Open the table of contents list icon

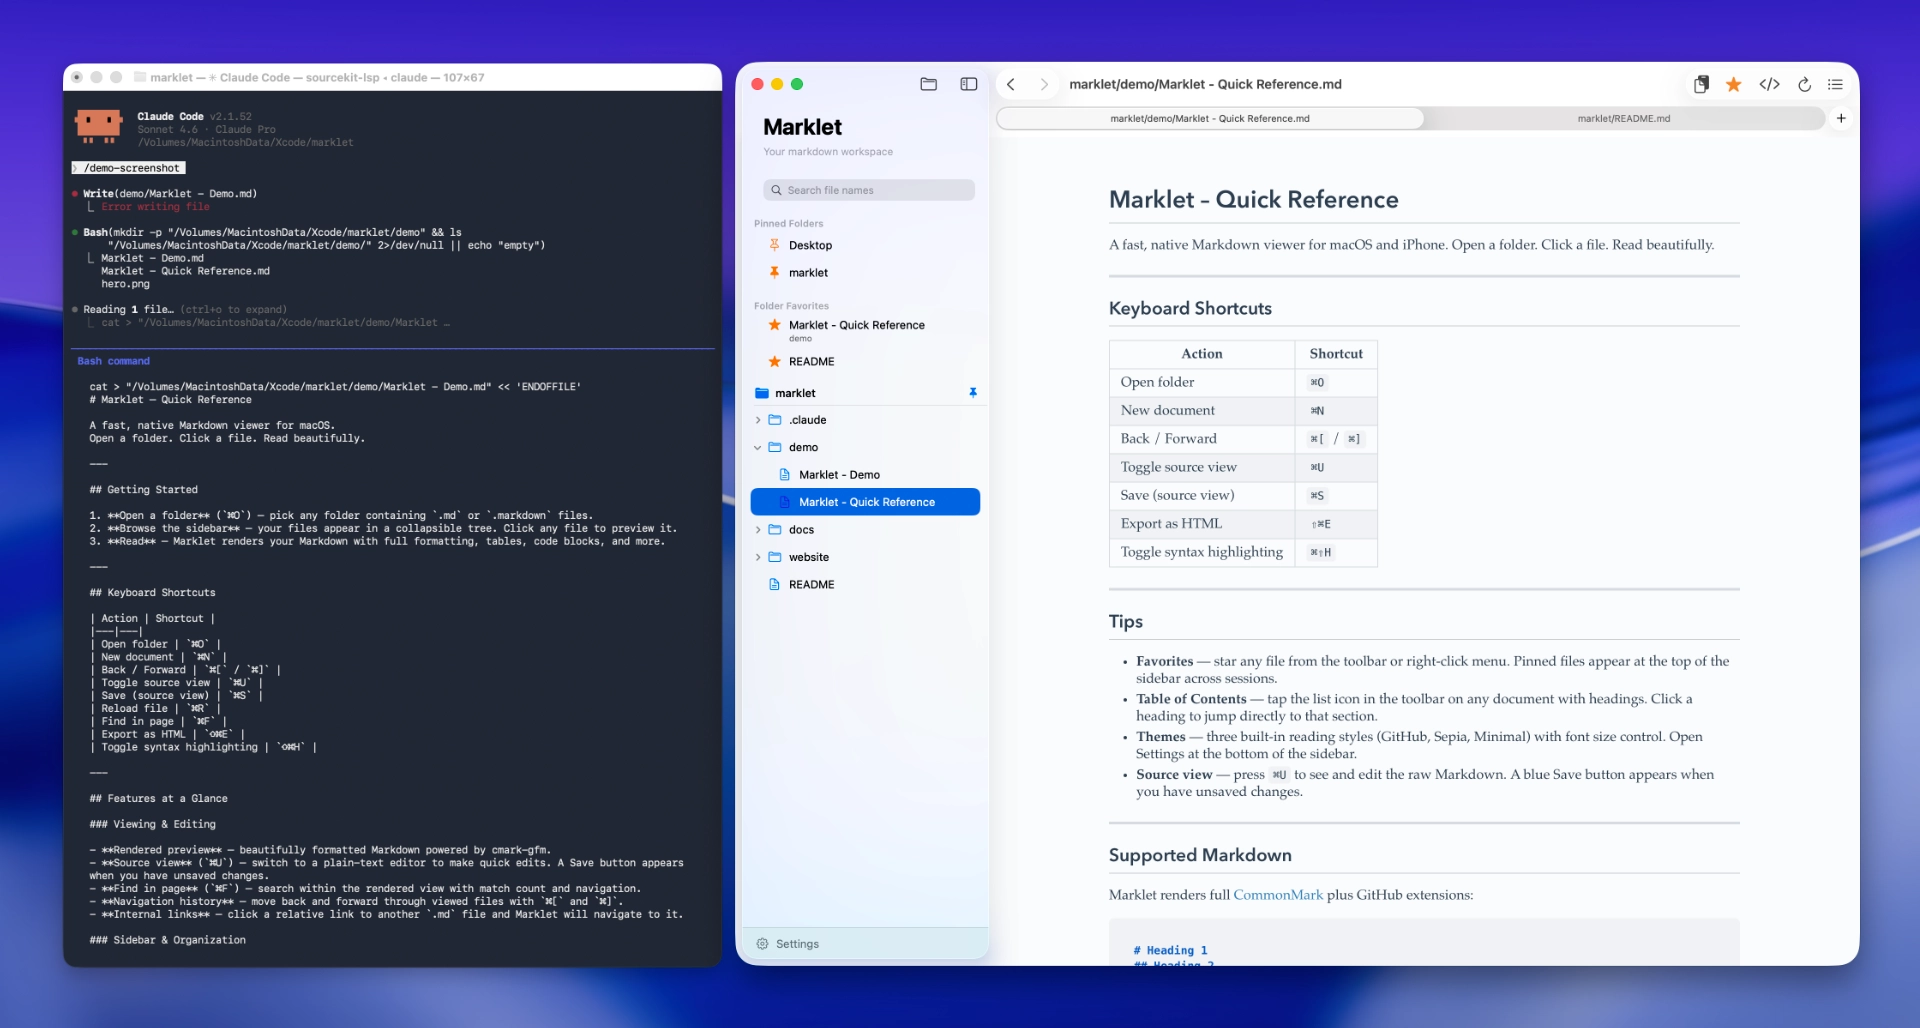tap(1836, 85)
